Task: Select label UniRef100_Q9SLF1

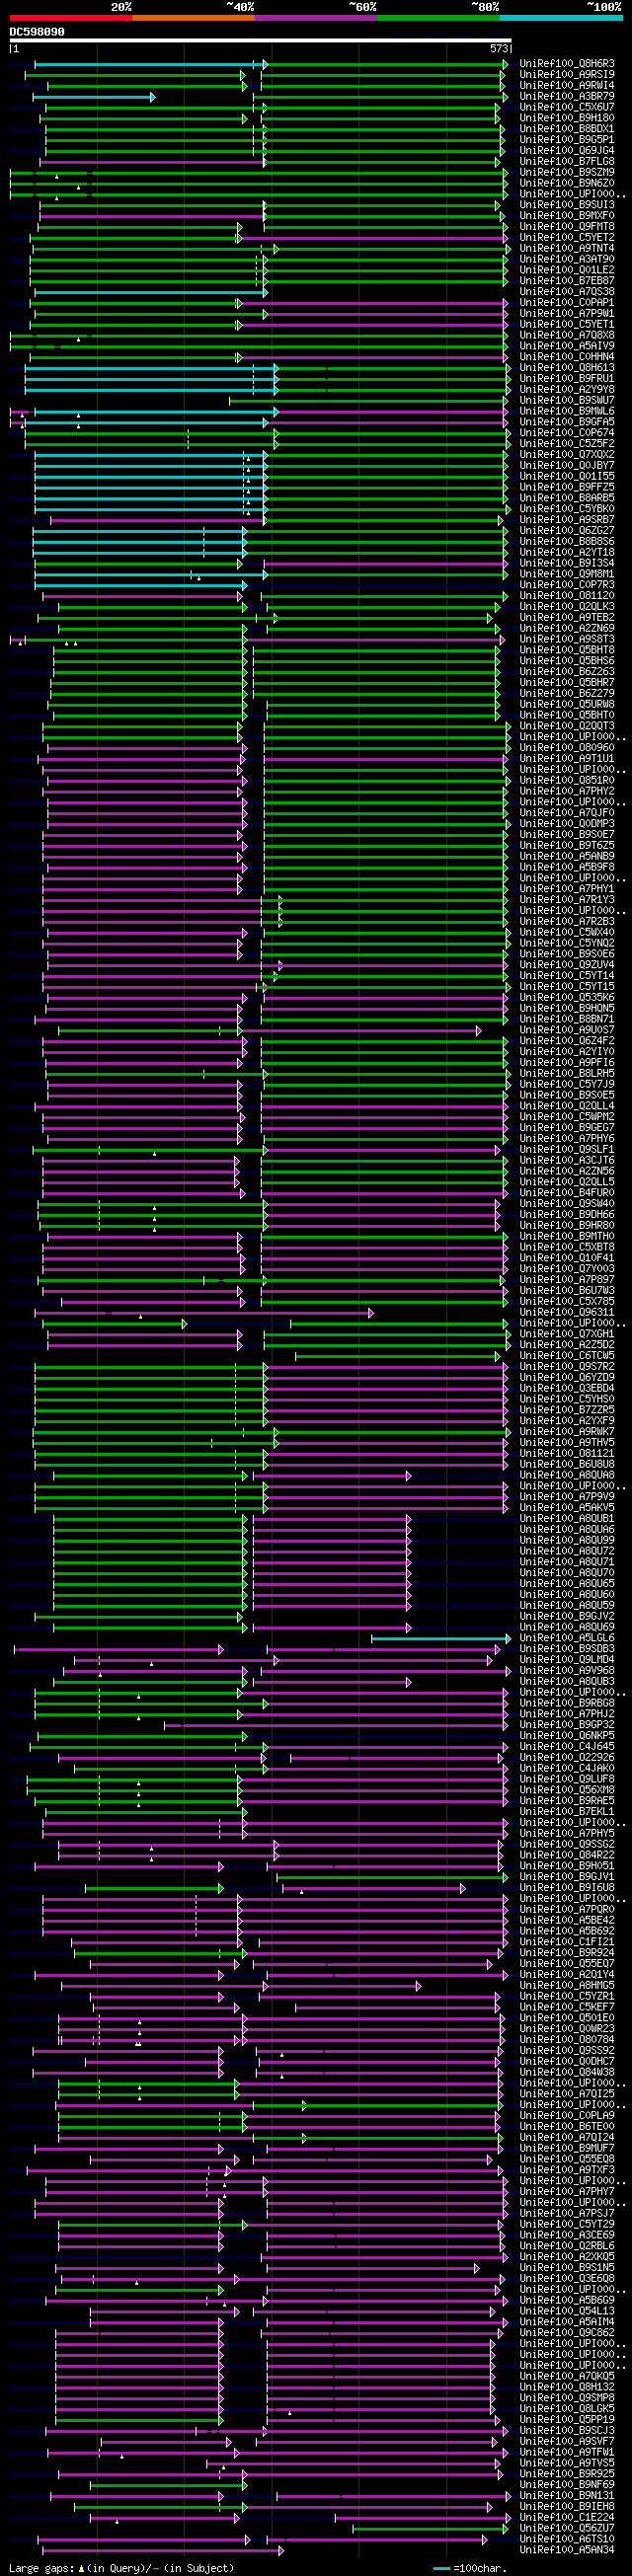Action: tap(567, 1149)
